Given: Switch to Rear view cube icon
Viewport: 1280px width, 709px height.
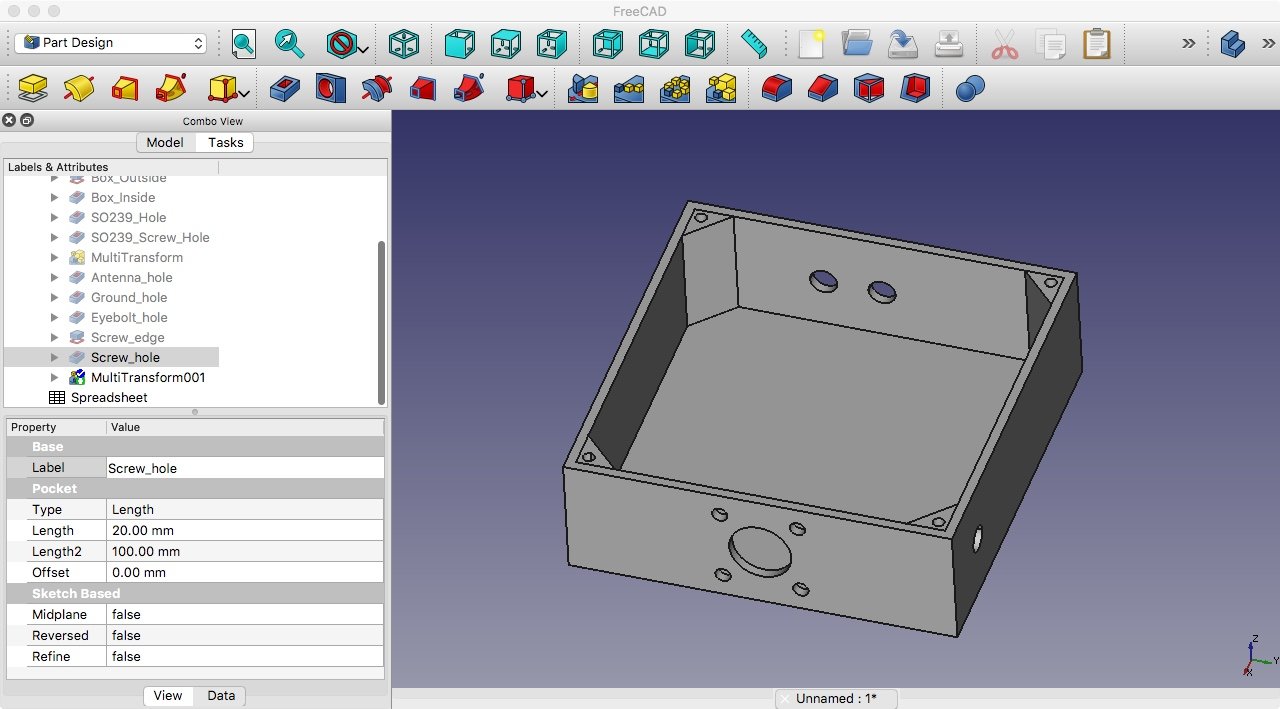Looking at the screenshot, I should (x=608, y=43).
